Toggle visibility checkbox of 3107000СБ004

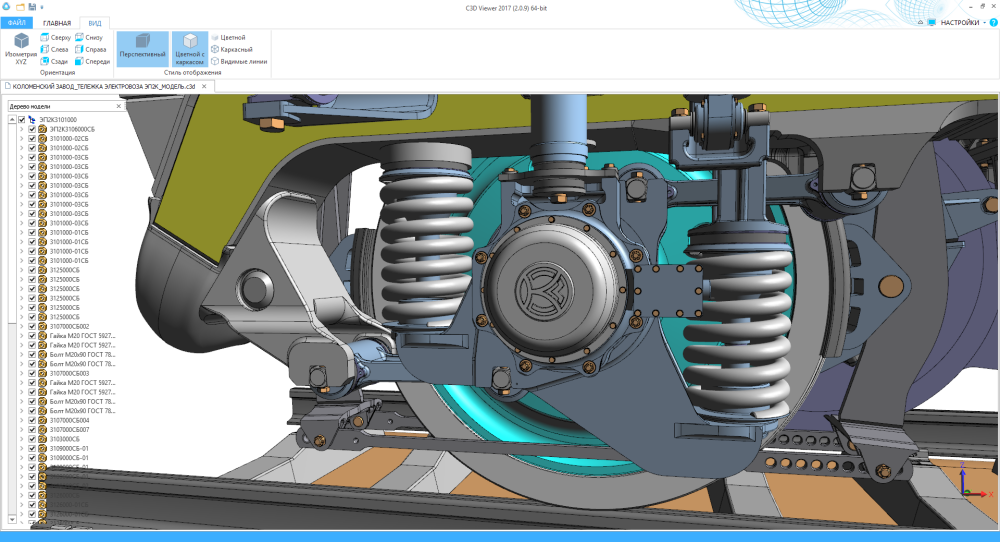pos(32,420)
